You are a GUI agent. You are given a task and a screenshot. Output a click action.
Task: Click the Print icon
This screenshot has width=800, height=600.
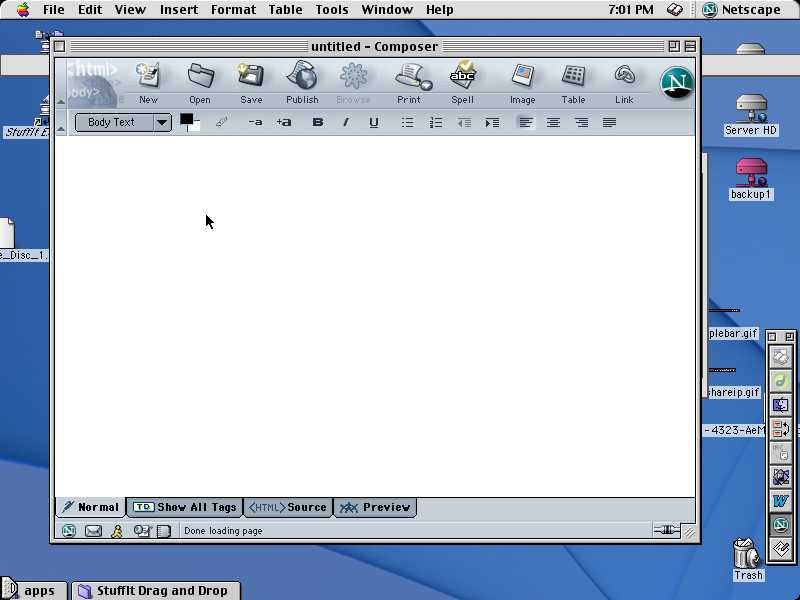coord(409,78)
